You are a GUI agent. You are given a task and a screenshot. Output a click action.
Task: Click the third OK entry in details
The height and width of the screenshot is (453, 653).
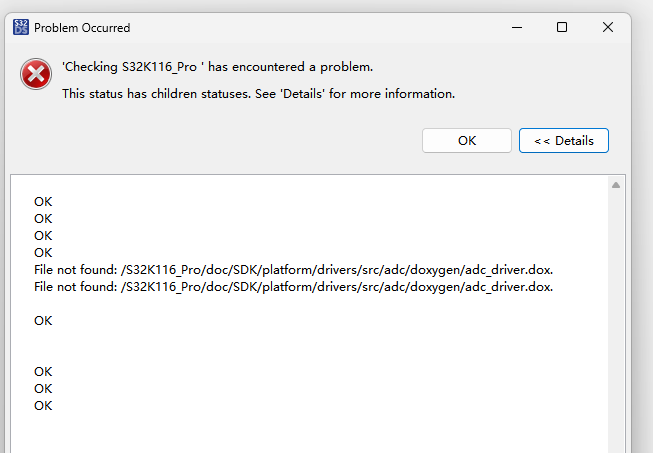point(43,236)
